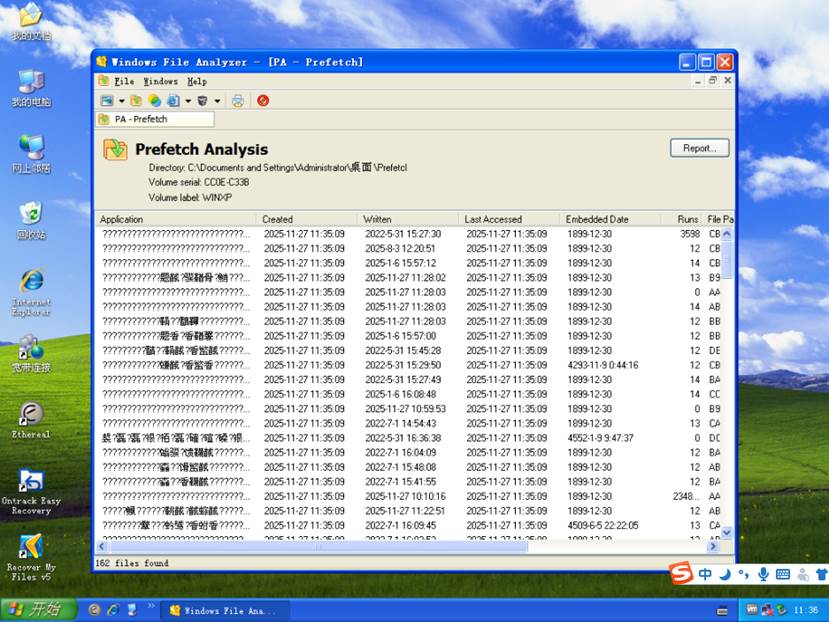The height and width of the screenshot is (622, 829).
Task: Open the Windows menu
Action: click(x=161, y=81)
